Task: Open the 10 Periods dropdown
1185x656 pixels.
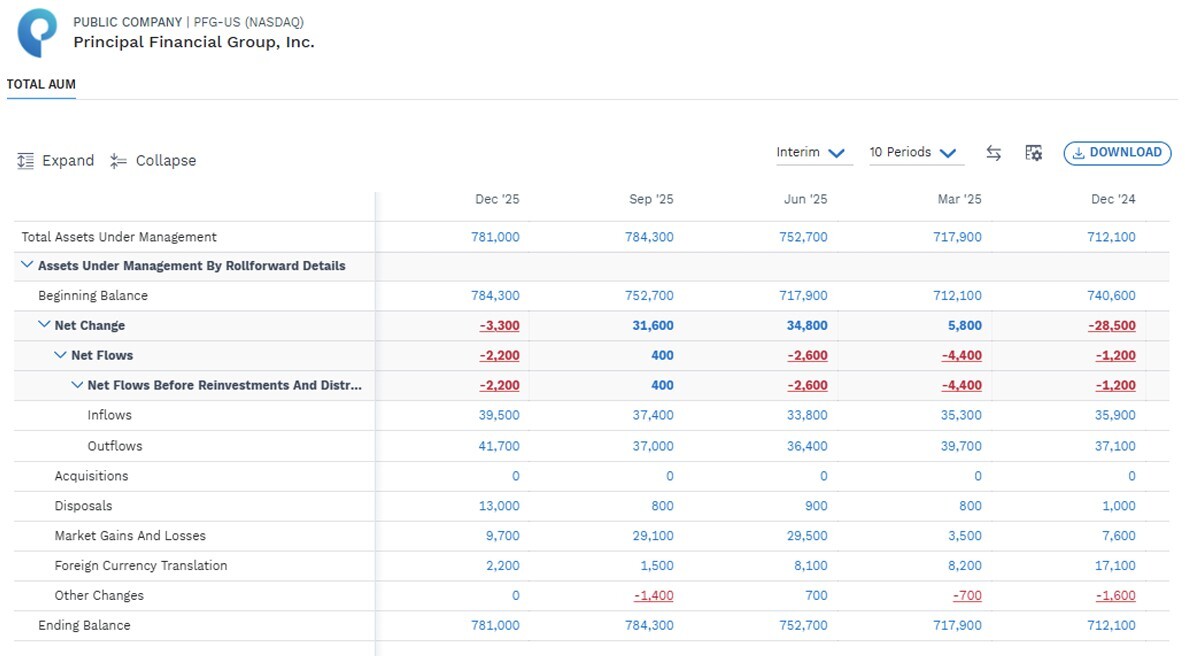Action: tap(916, 153)
